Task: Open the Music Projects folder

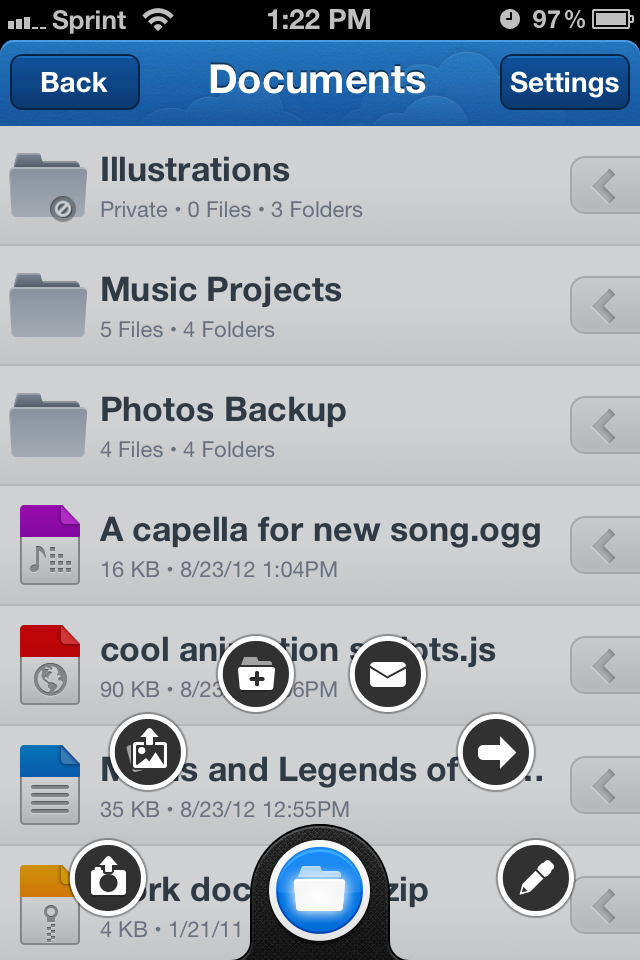Action: [220, 306]
